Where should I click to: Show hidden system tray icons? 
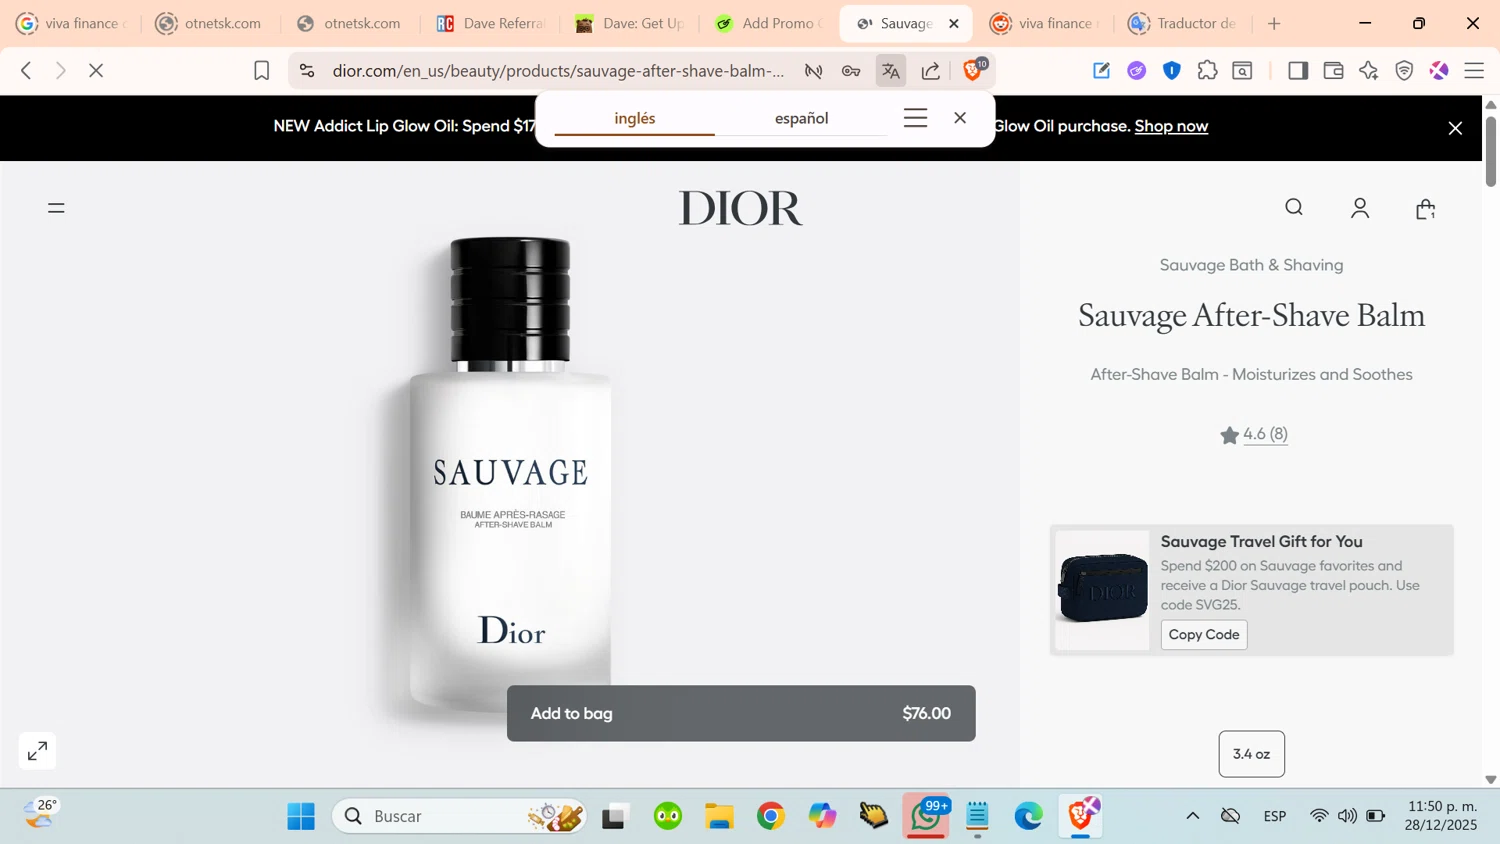coord(1192,816)
